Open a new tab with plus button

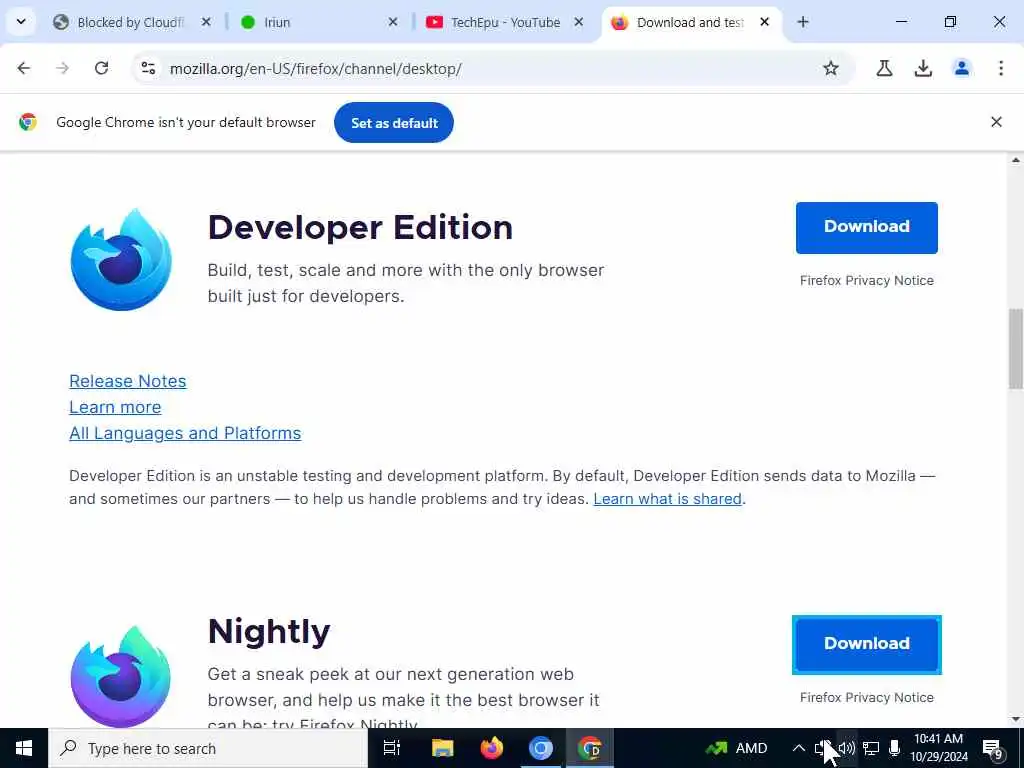pyautogui.click(x=803, y=22)
